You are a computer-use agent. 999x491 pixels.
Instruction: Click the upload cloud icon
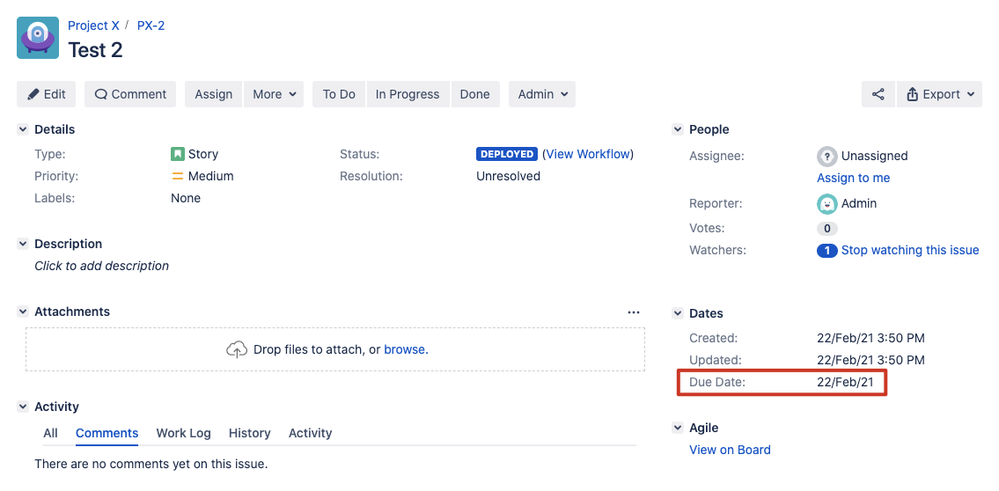237,350
